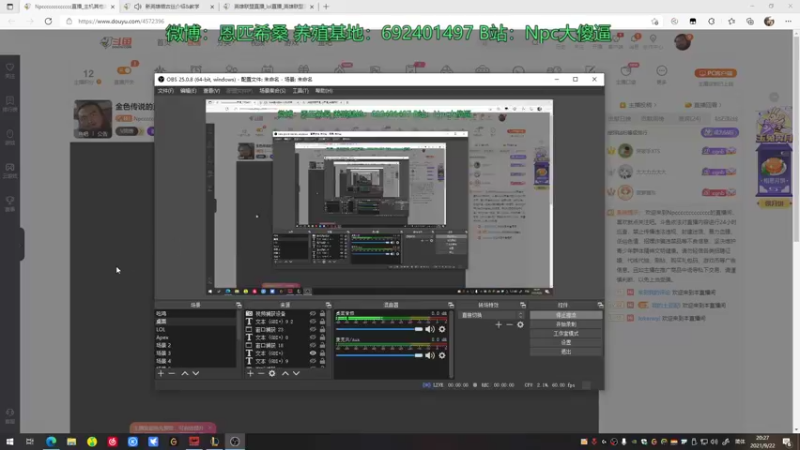Toggle visibility of 视频捕获设备 source
The height and width of the screenshot is (450, 800).
click(313, 314)
